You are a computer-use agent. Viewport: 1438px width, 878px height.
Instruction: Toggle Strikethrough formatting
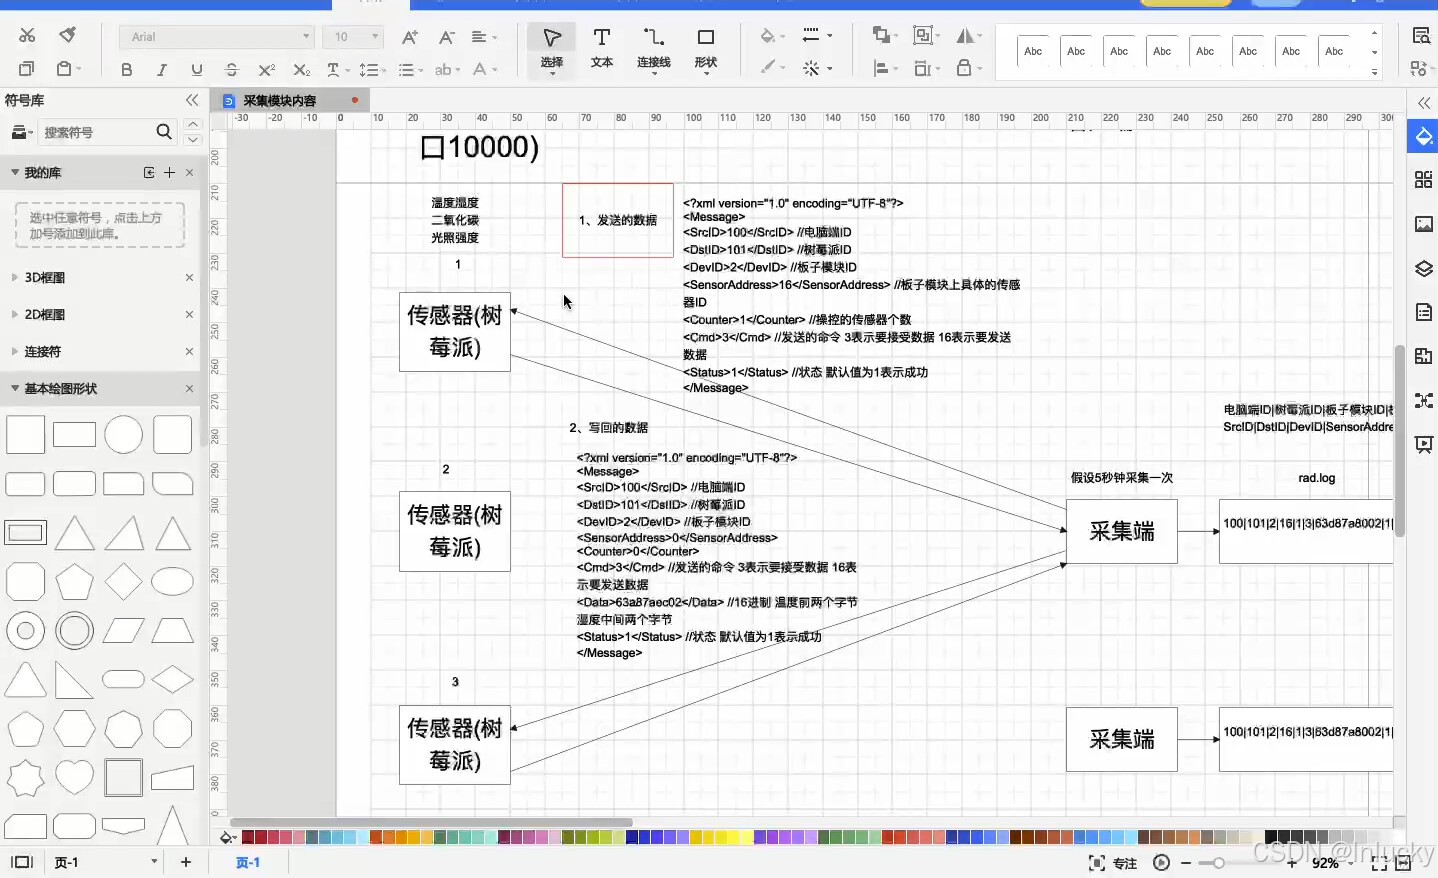click(x=231, y=69)
